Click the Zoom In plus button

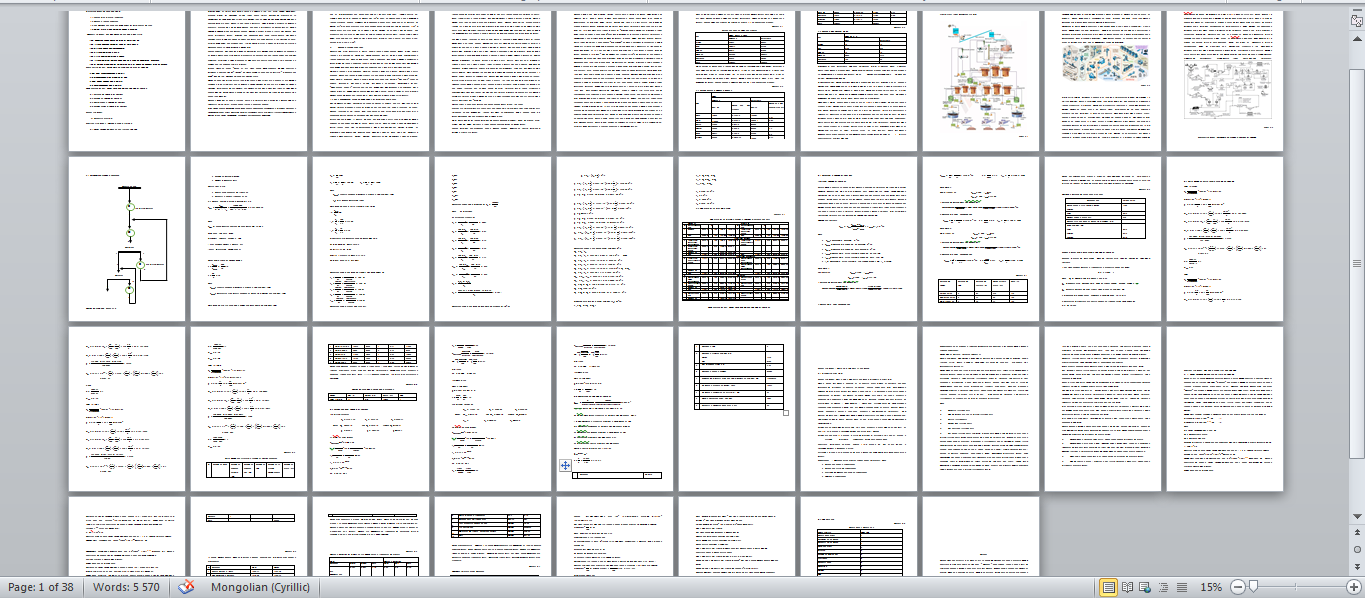[x=1353, y=587]
